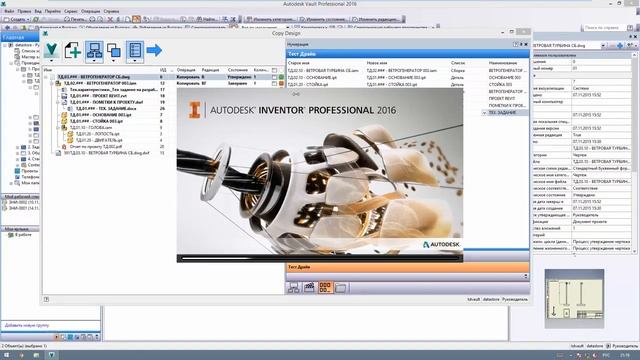Tick the checkbox in ВЕТРОГЕНЕРАТОР 003.iam row
640x360 pixels.
274,83
